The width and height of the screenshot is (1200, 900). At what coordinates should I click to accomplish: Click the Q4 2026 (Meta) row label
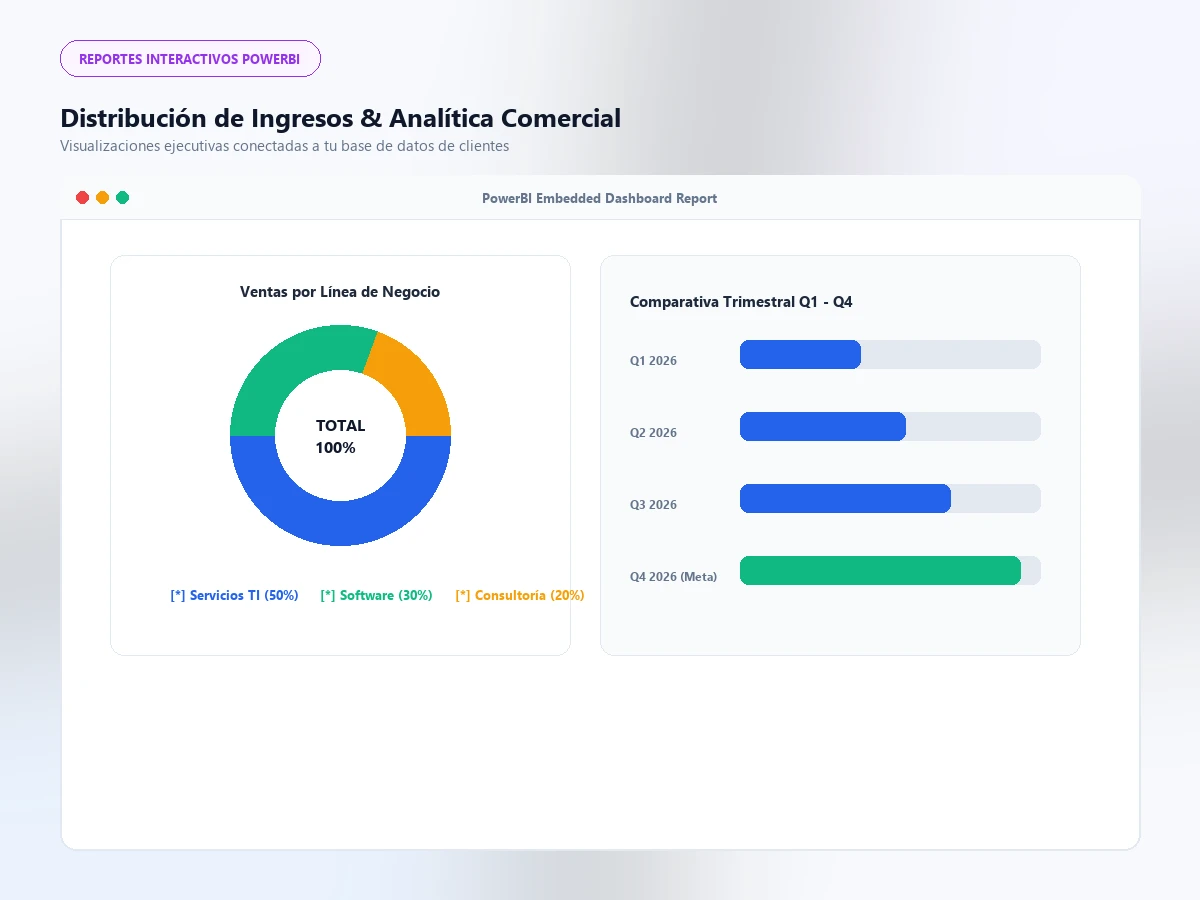tap(673, 577)
